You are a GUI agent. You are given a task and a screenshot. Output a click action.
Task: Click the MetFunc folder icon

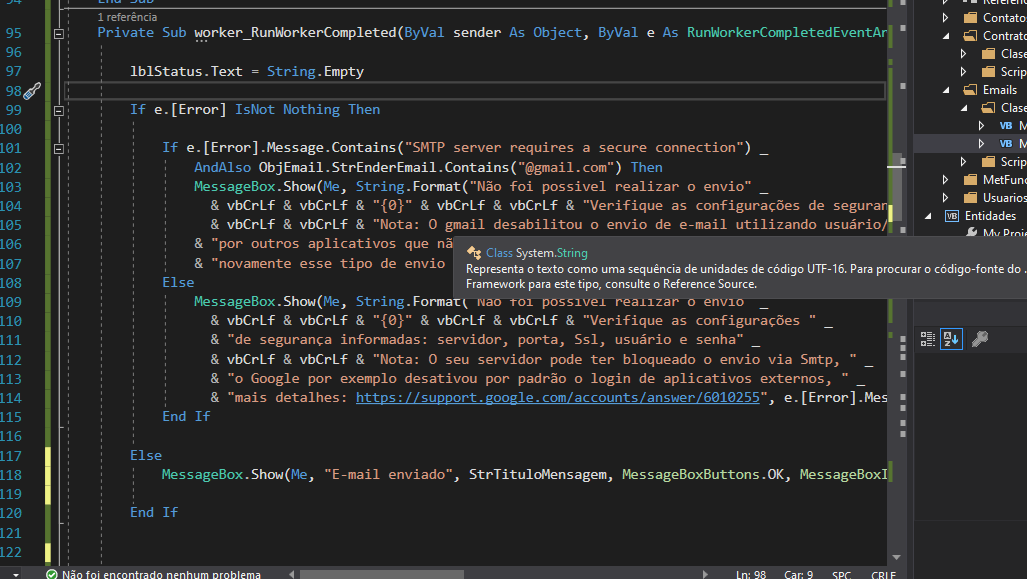coord(971,179)
